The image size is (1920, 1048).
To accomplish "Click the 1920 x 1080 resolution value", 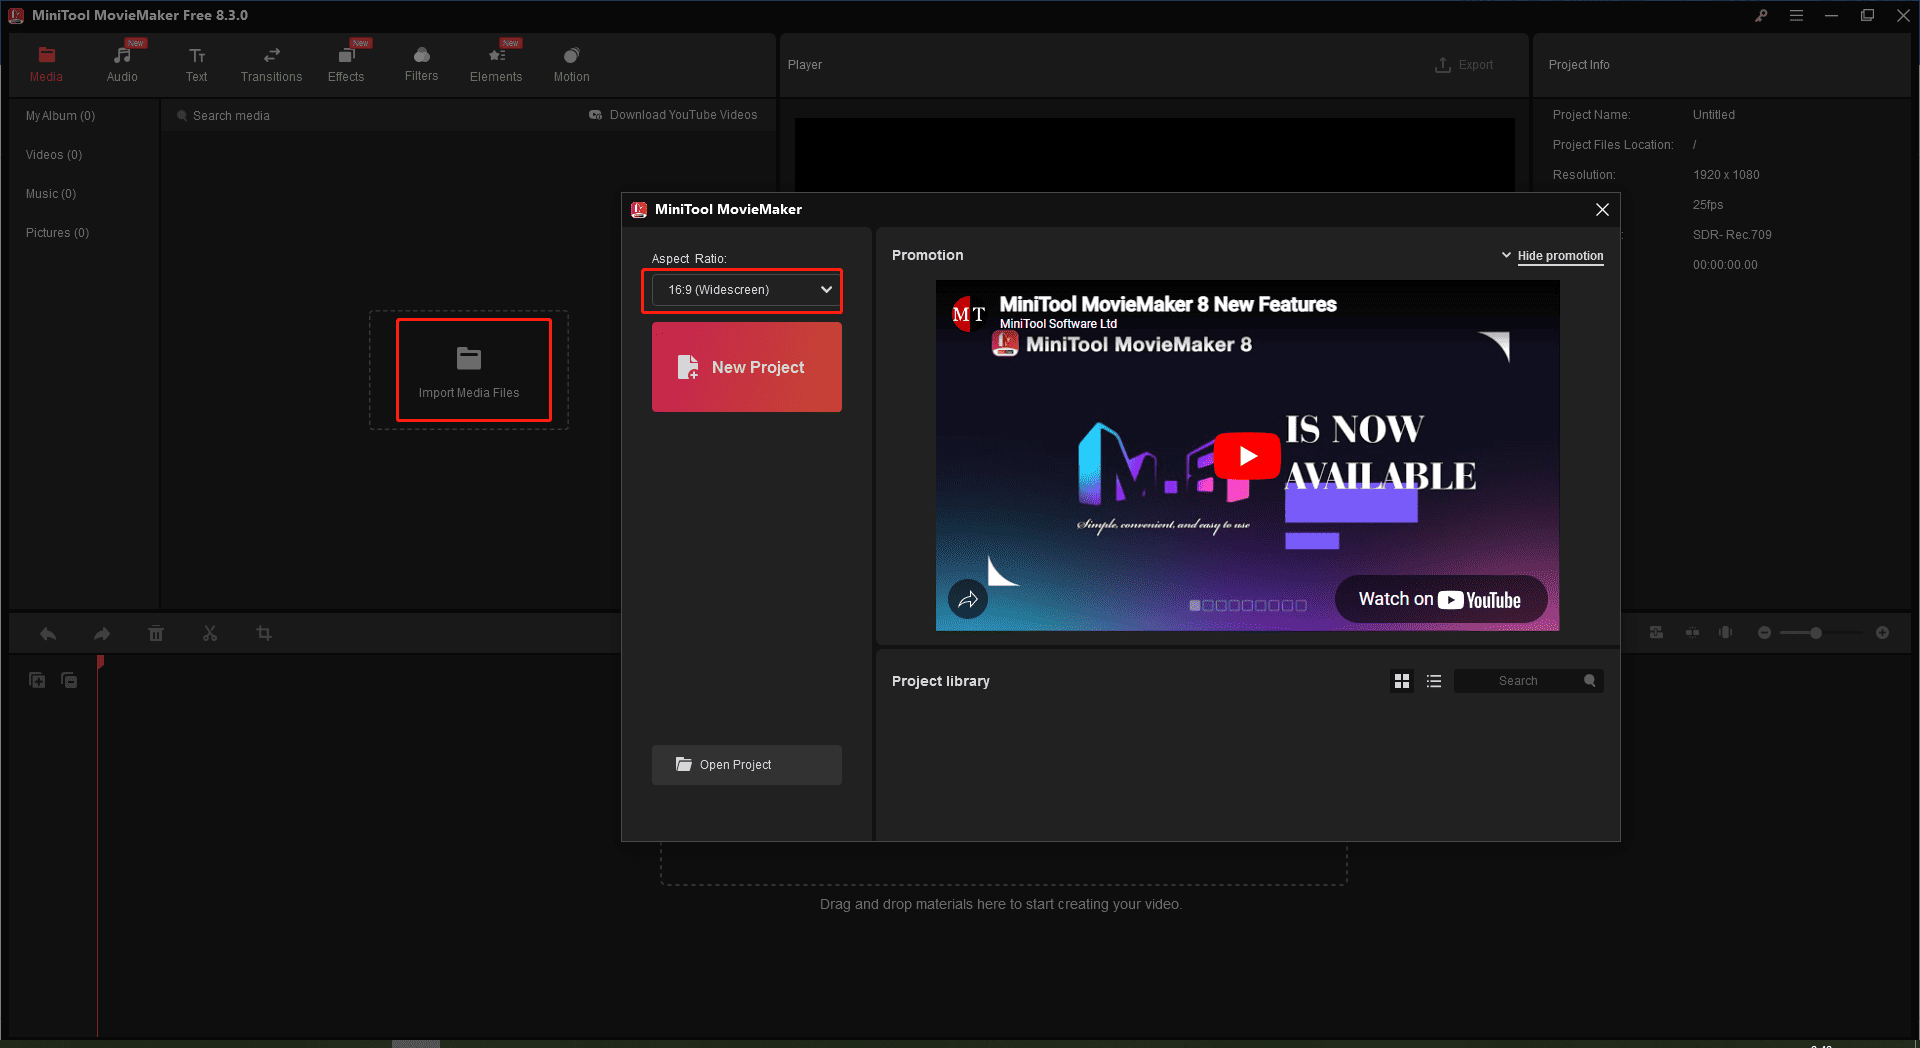I will tap(1726, 175).
